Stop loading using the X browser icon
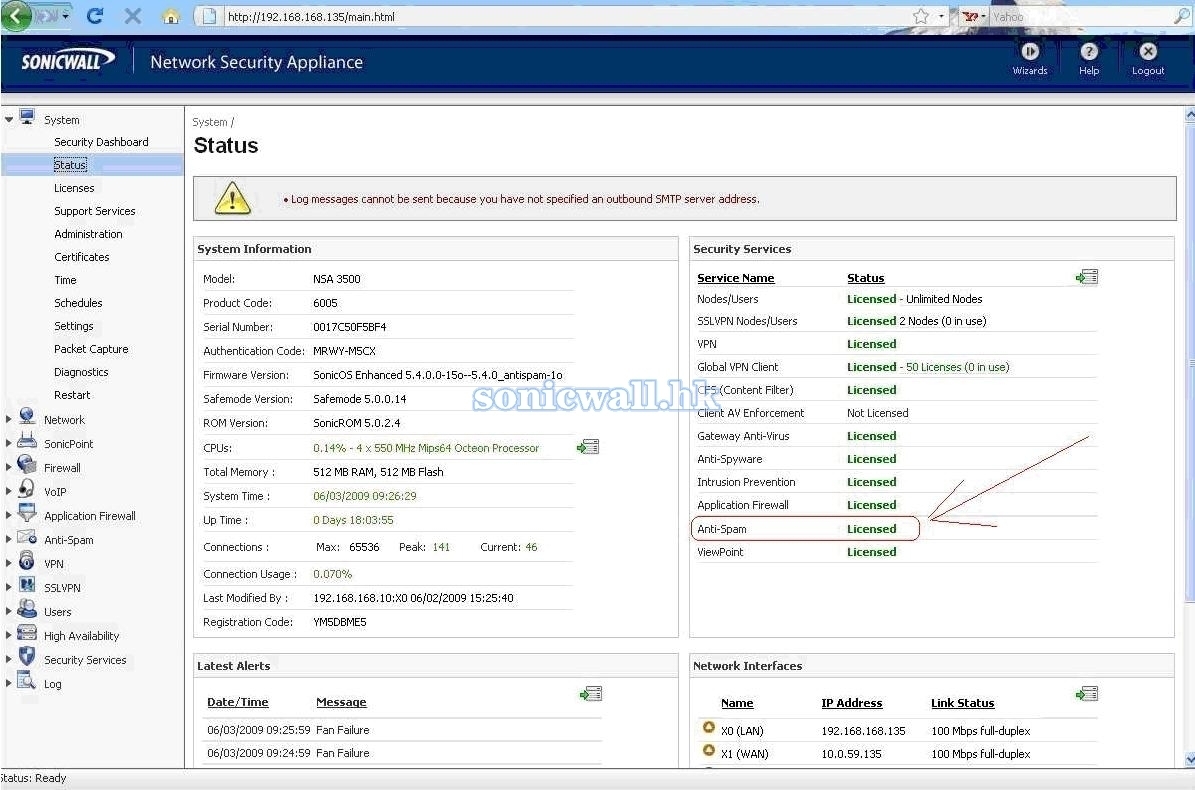This screenshot has height=790, width=1195. (x=133, y=16)
